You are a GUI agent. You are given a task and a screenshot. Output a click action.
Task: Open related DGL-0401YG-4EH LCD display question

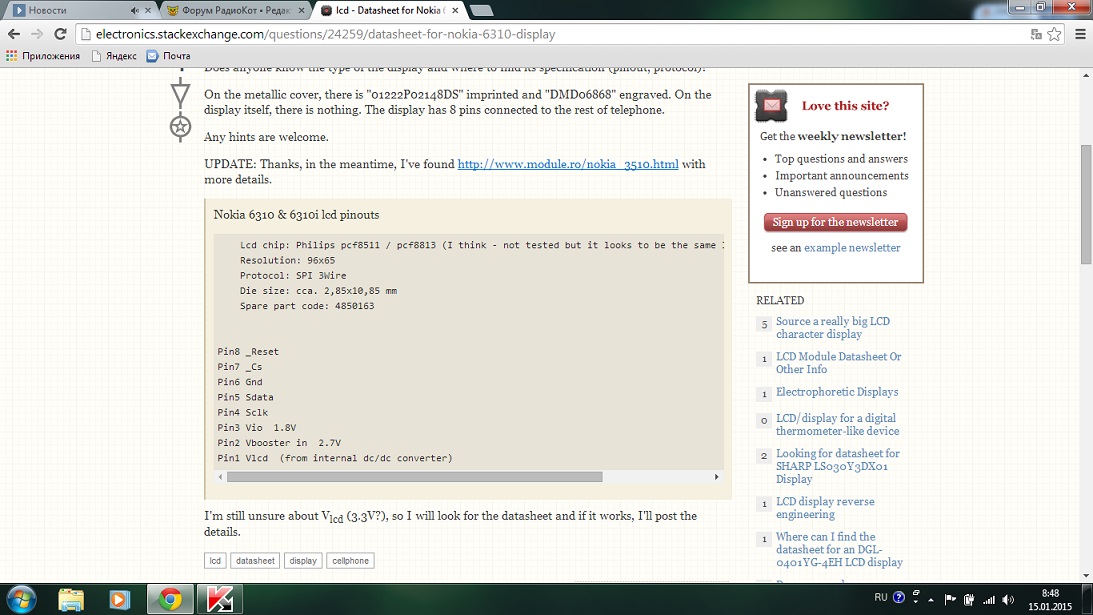click(x=839, y=549)
